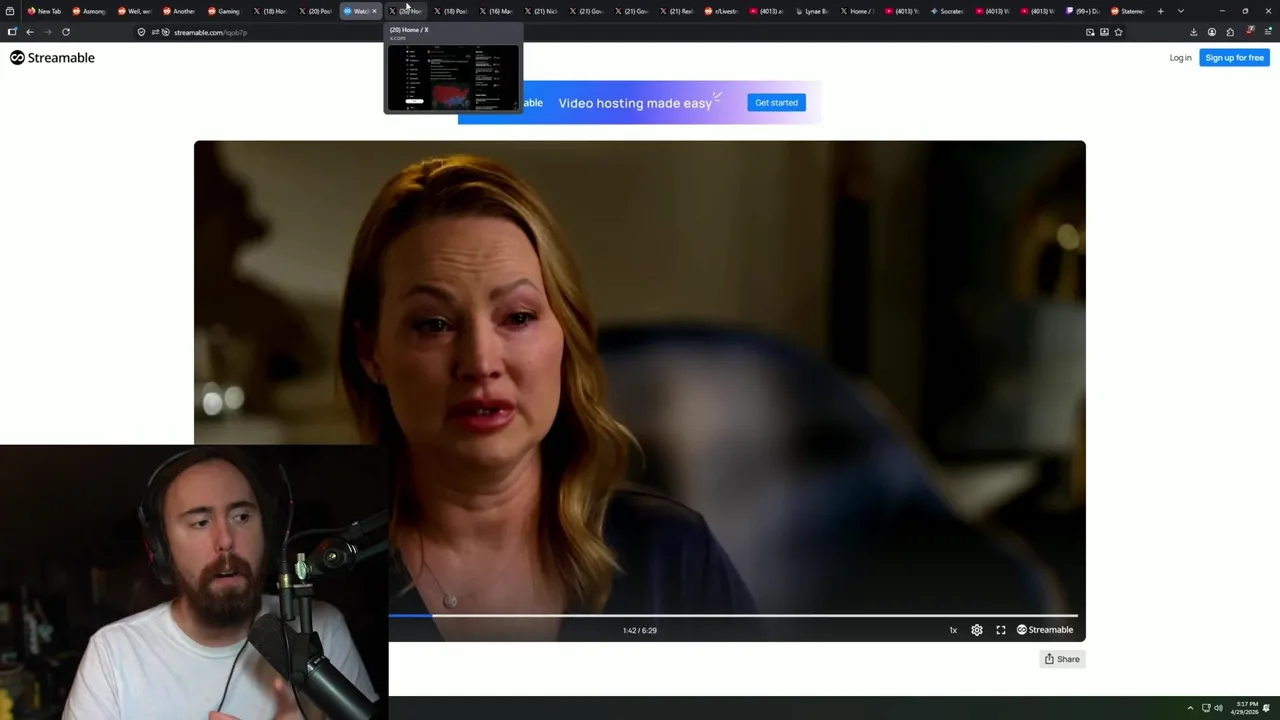
Task: Open volume control in system tray
Action: tap(1218, 708)
